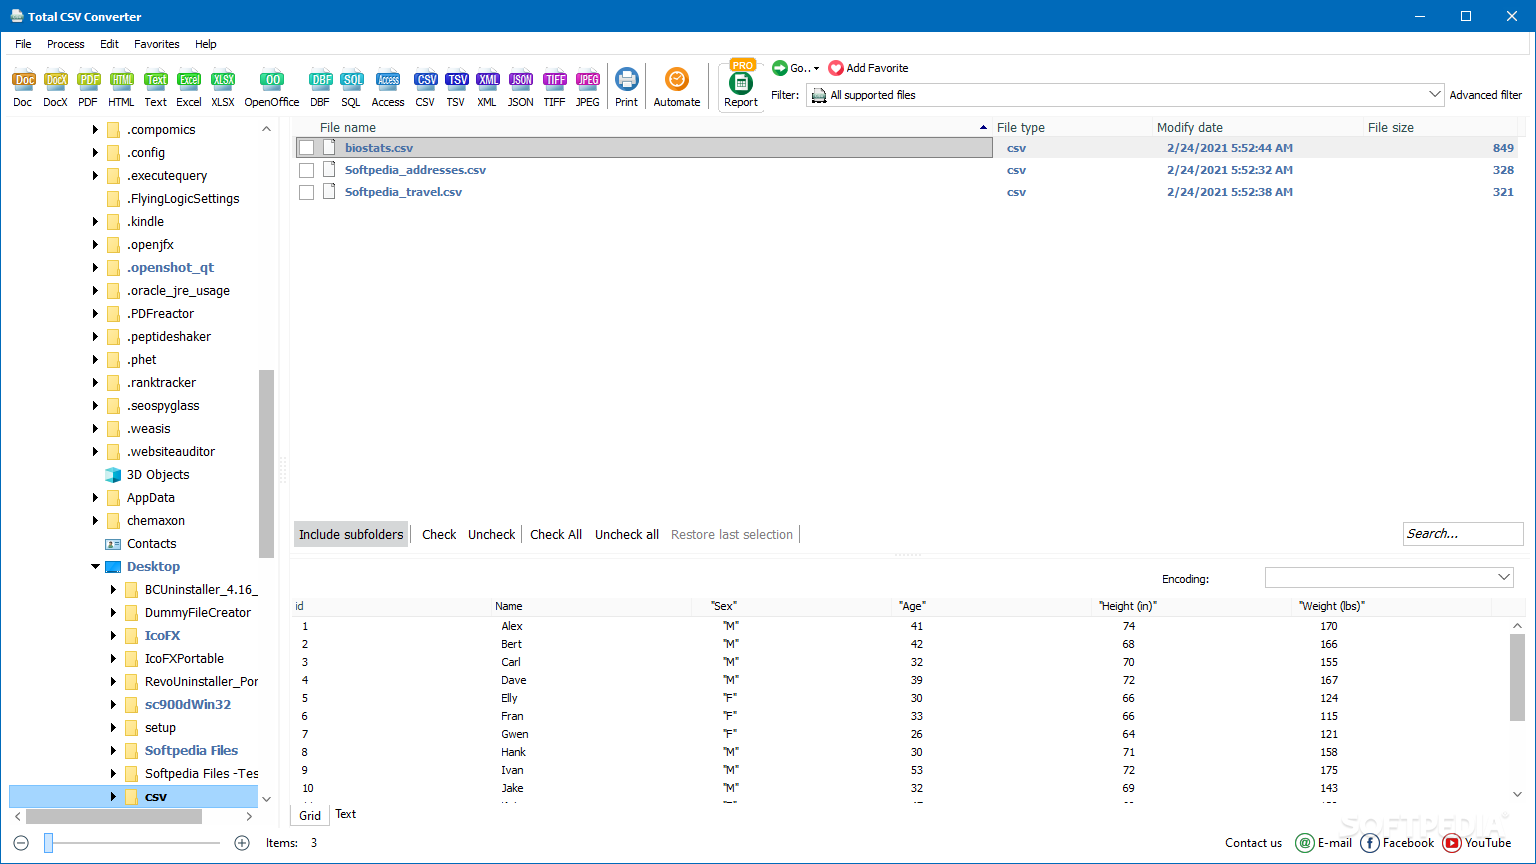Select the JPEG conversion icon

tap(588, 88)
